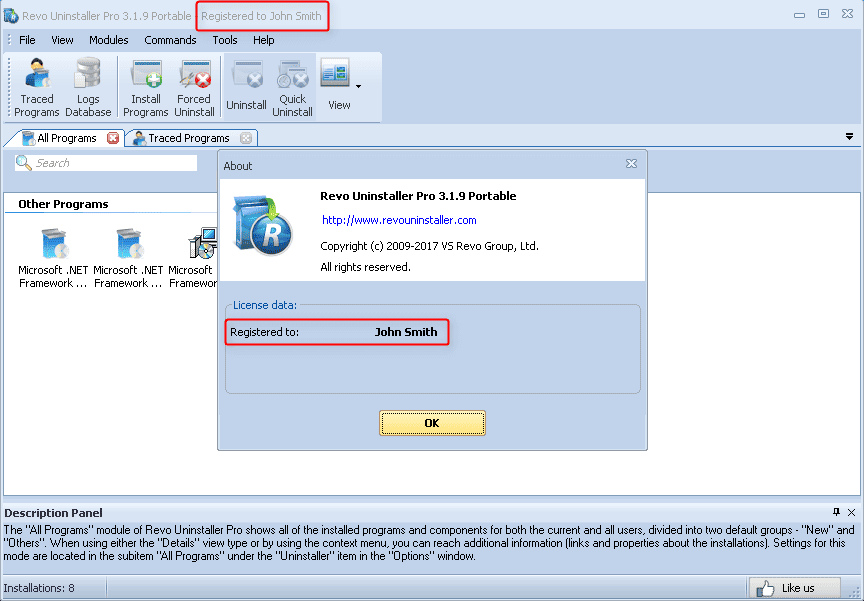The width and height of the screenshot is (864, 601).
Task: Switch to the Traced Programs tab
Action: click(x=182, y=138)
